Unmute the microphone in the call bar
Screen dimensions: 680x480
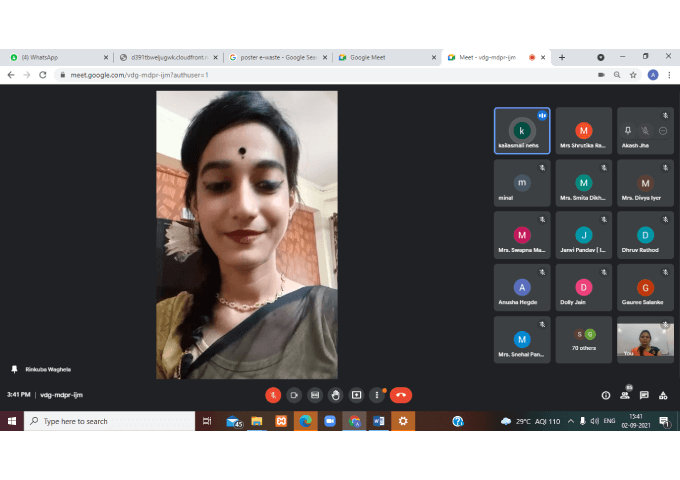click(273, 395)
